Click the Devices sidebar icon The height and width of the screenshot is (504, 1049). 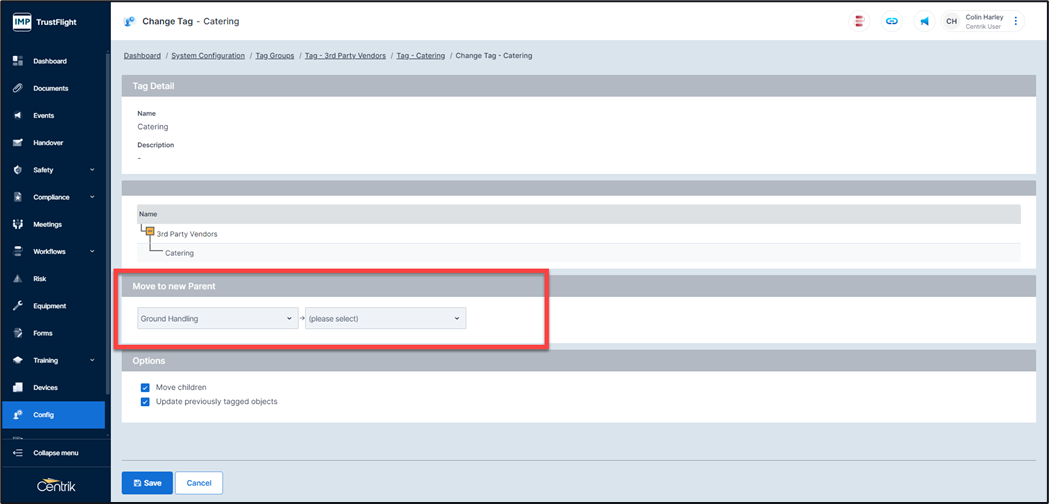(18, 388)
